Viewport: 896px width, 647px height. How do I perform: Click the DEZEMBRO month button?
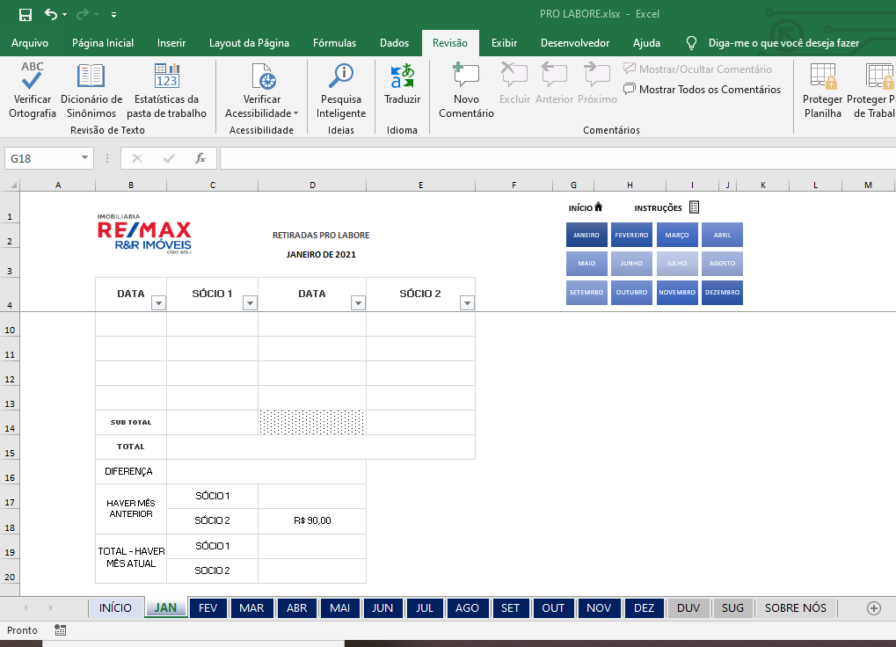722,292
